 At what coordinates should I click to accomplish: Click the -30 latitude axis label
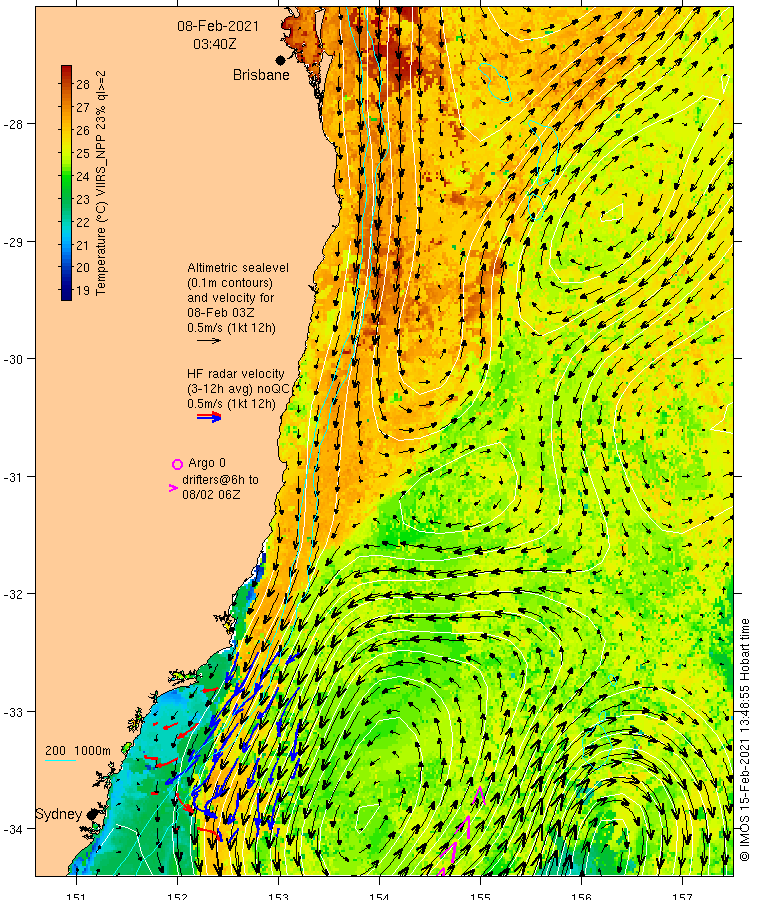point(13,359)
